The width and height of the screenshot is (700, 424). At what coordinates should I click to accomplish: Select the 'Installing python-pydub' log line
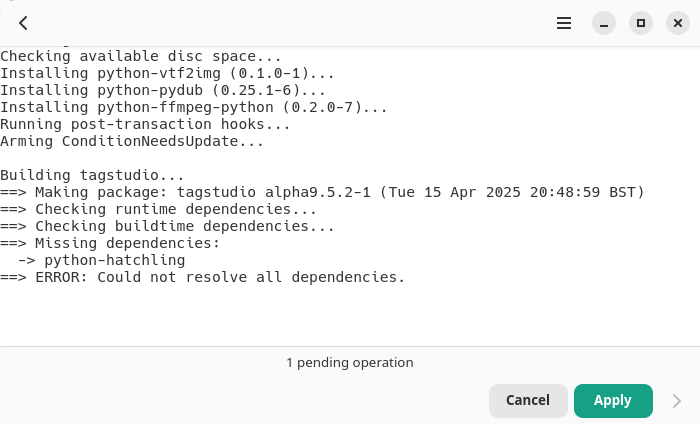(x=163, y=90)
